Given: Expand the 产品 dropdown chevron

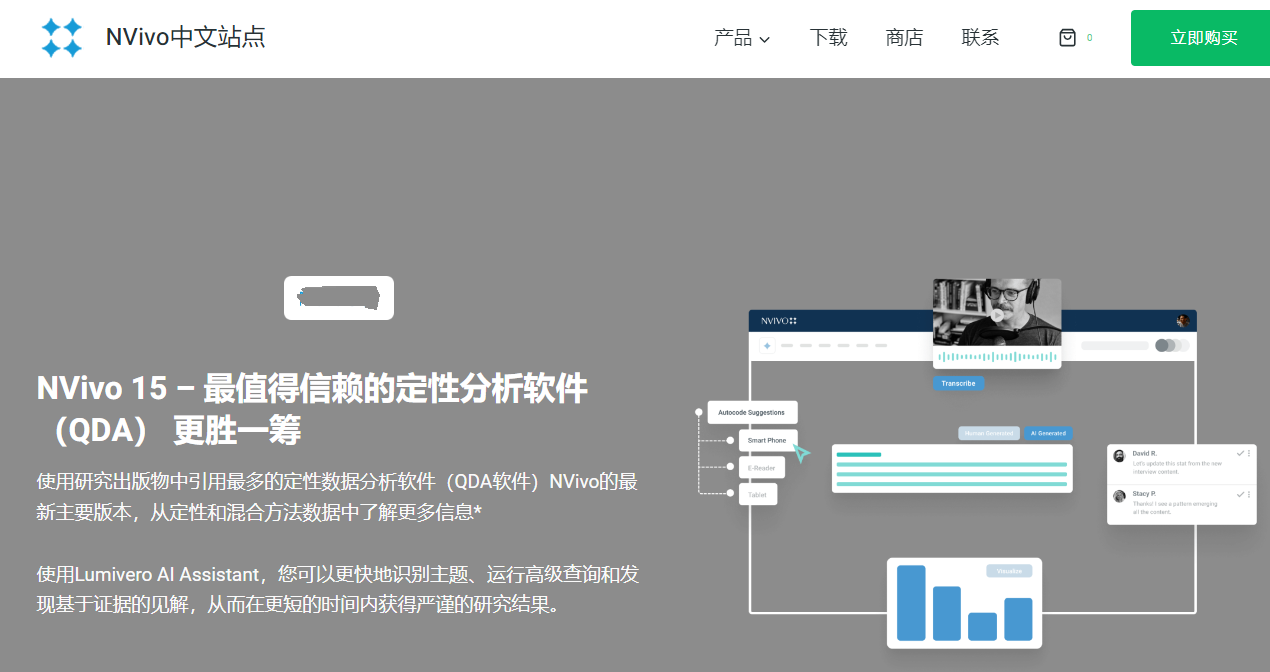Looking at the screenshot, I should pyautogui.click(x=765, y=40).
